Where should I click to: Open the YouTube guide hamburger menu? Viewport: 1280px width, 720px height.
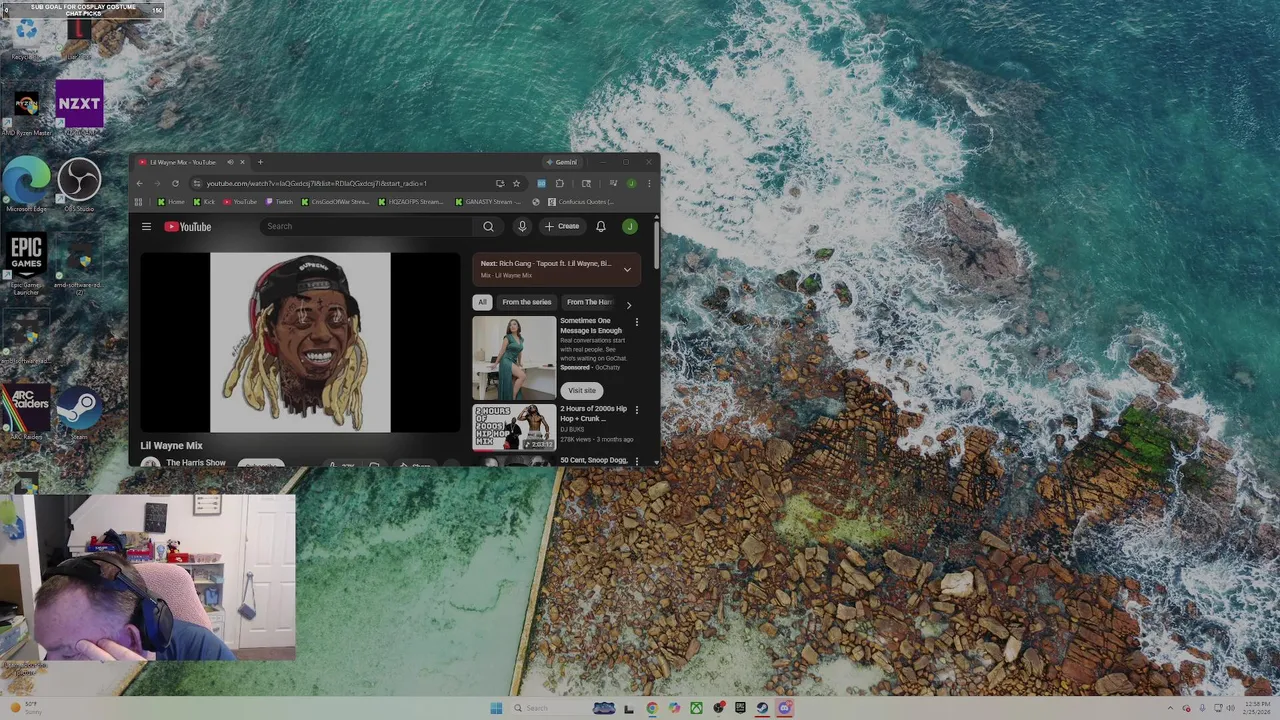(x=146, y=227)
